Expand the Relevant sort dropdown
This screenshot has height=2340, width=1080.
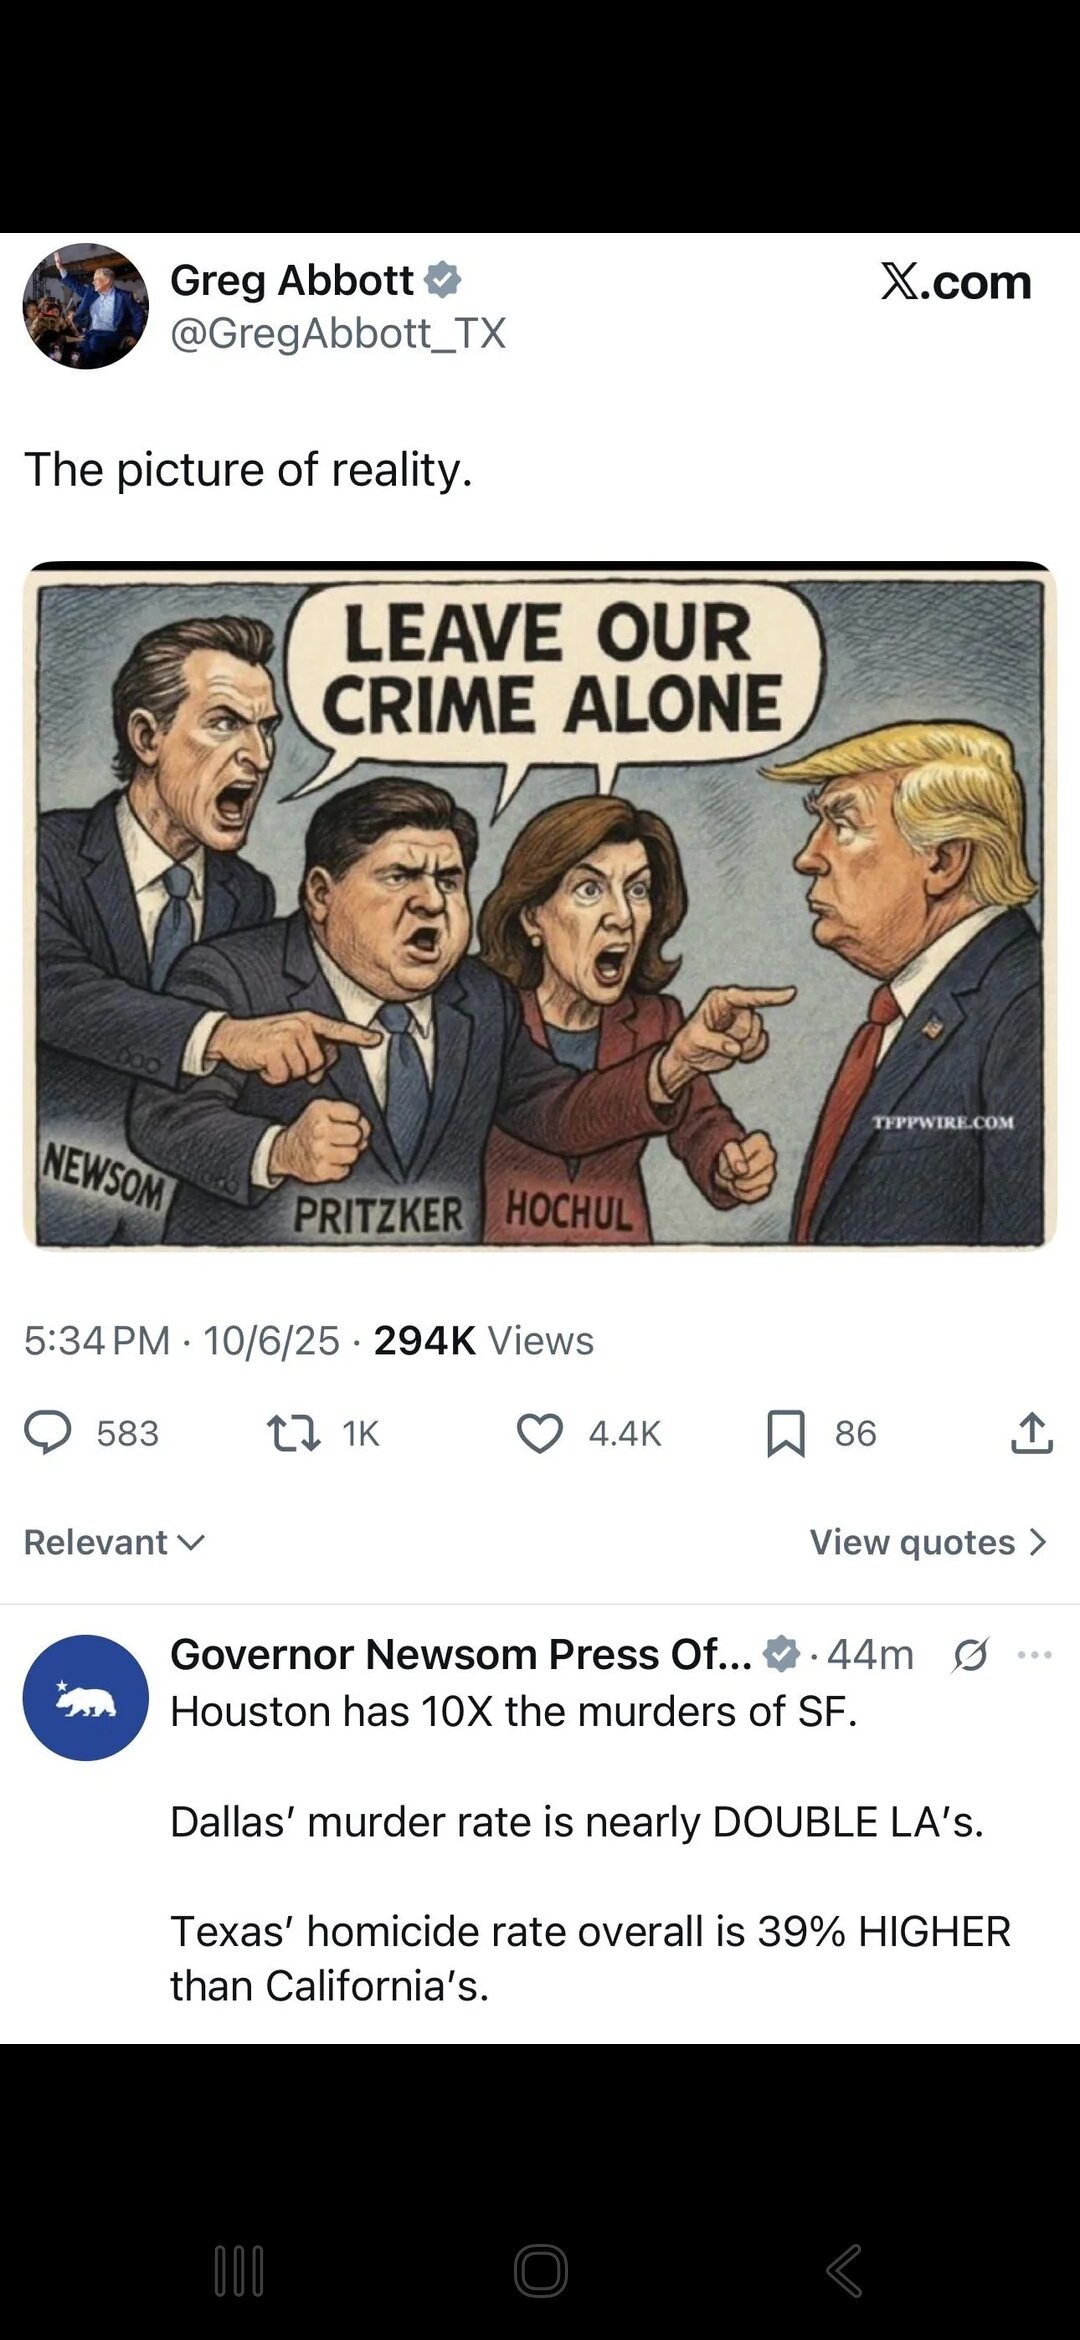click(115, 1542)
